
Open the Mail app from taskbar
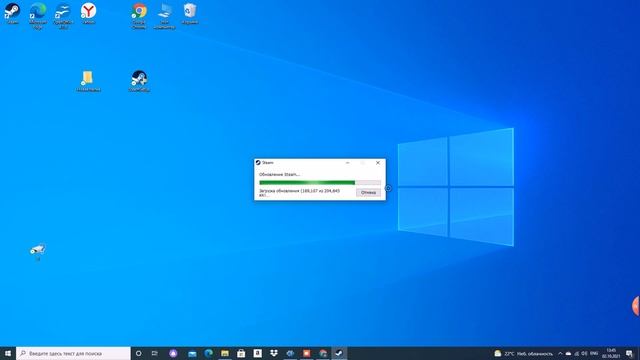[192, 353]
